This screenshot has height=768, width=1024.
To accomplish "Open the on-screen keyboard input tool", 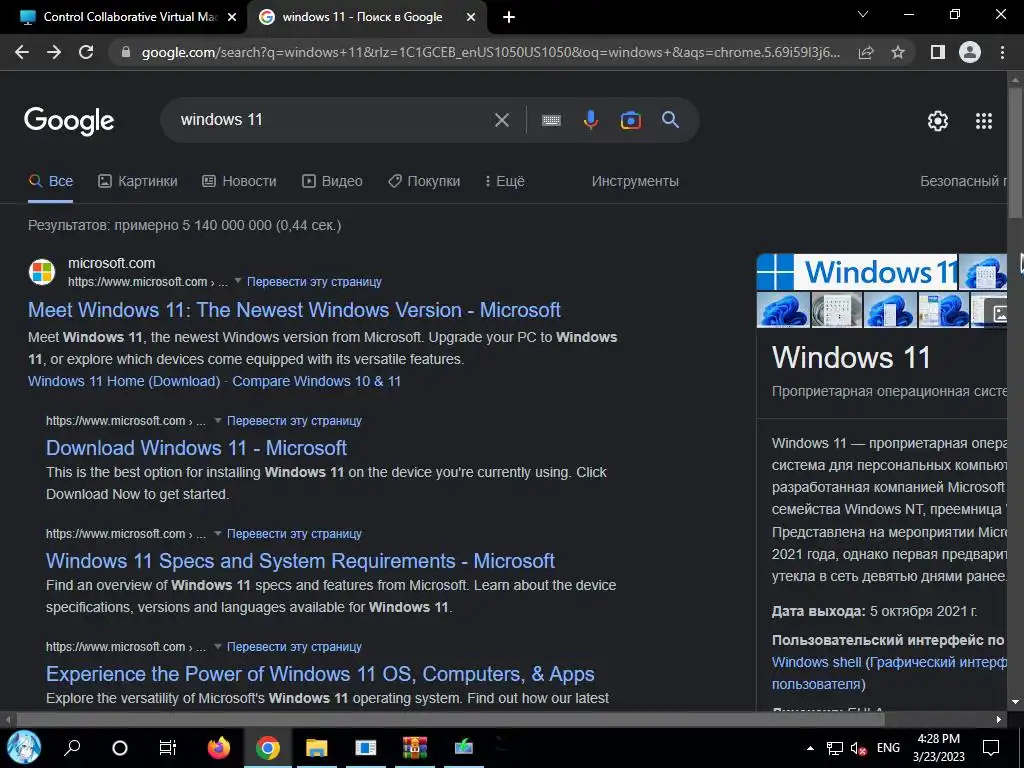I will click(x=551, y=120).
